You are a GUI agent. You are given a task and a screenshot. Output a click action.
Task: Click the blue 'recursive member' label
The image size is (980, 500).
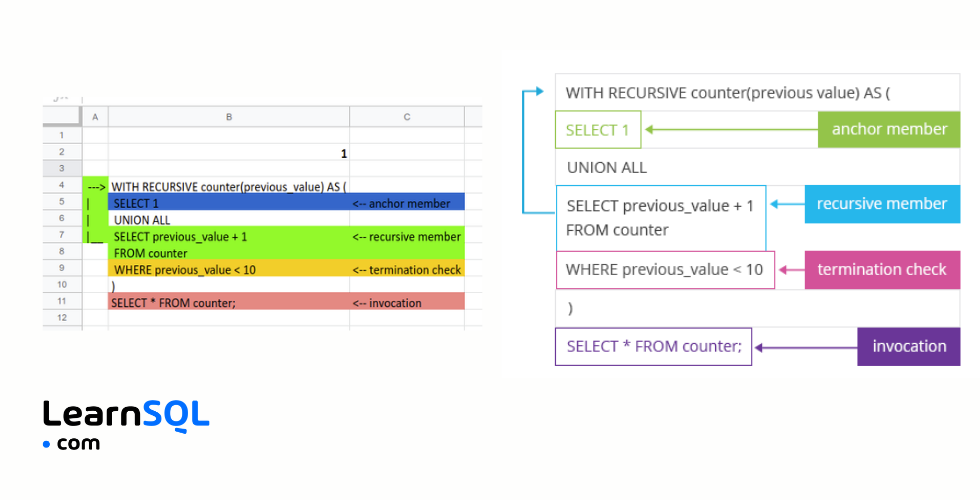click(x=882, y=204)
